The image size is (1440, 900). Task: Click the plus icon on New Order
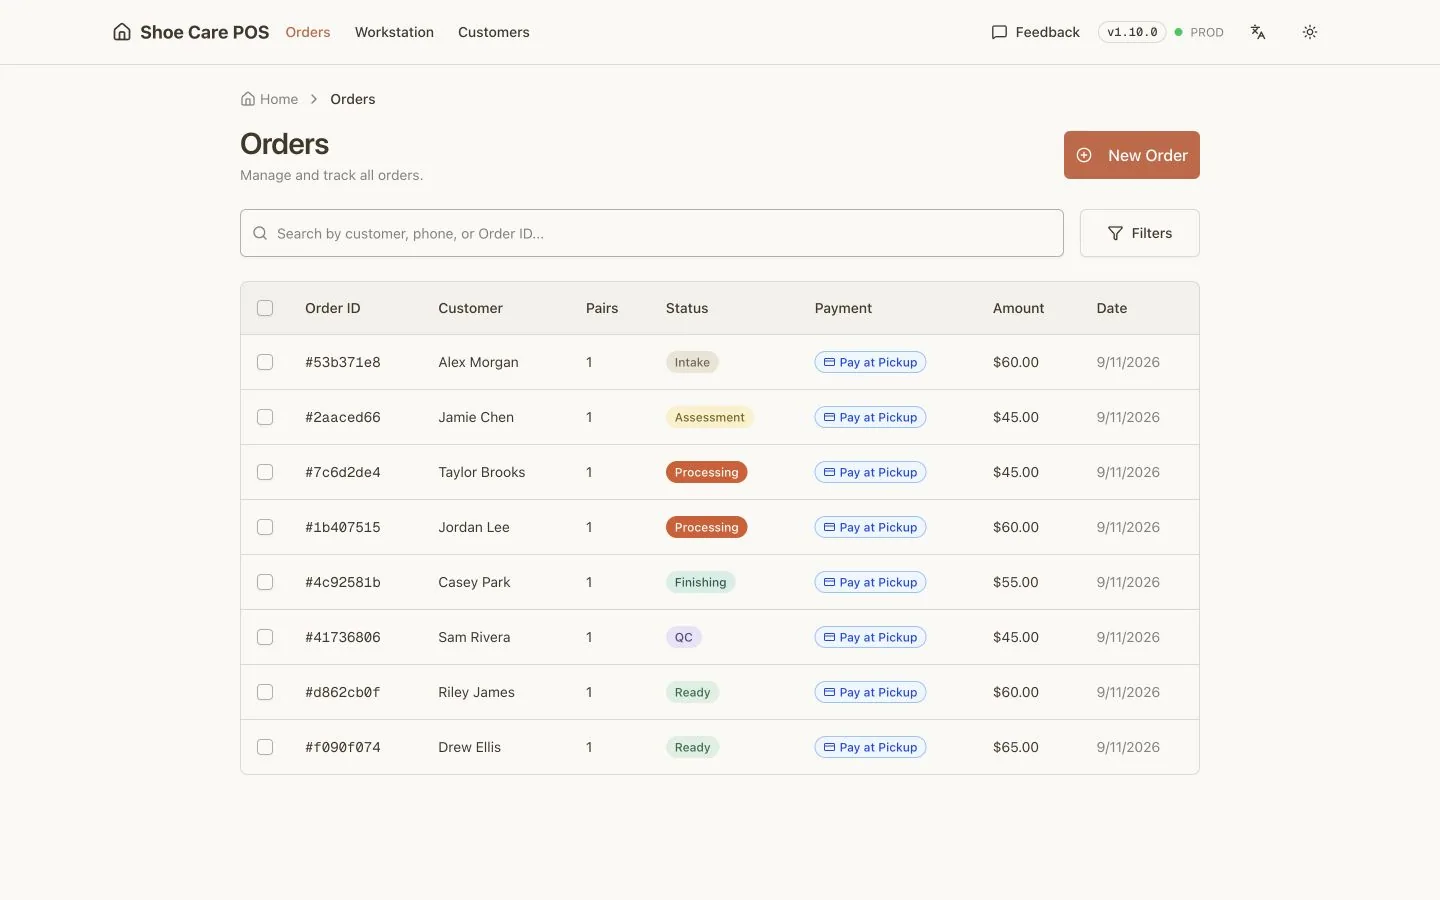click(1084, 155)
